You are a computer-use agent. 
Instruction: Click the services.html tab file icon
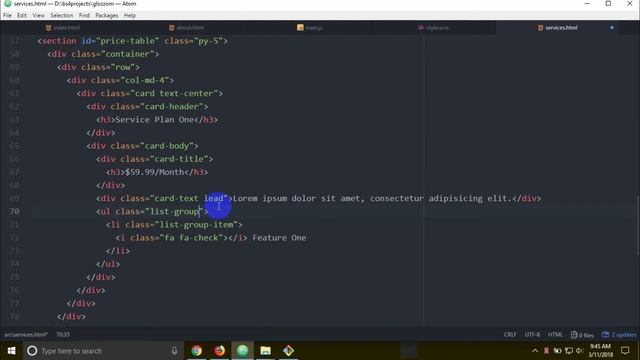click(x=540, y=28)
